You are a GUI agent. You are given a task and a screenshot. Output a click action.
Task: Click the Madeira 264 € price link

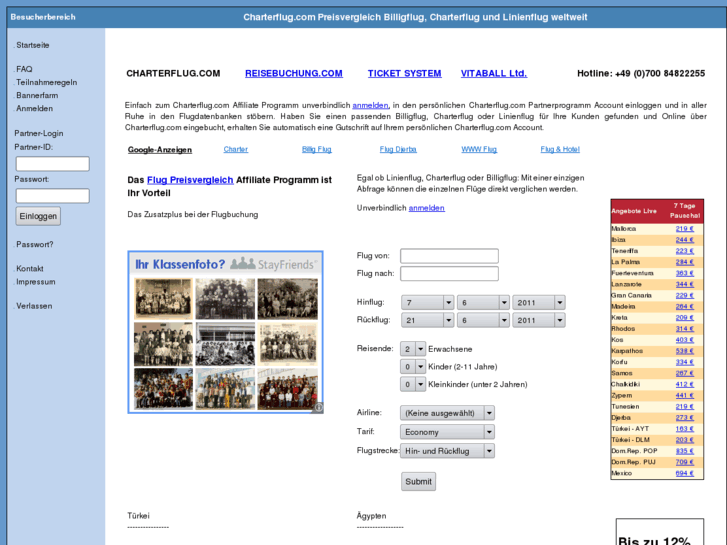coord(684,307)
